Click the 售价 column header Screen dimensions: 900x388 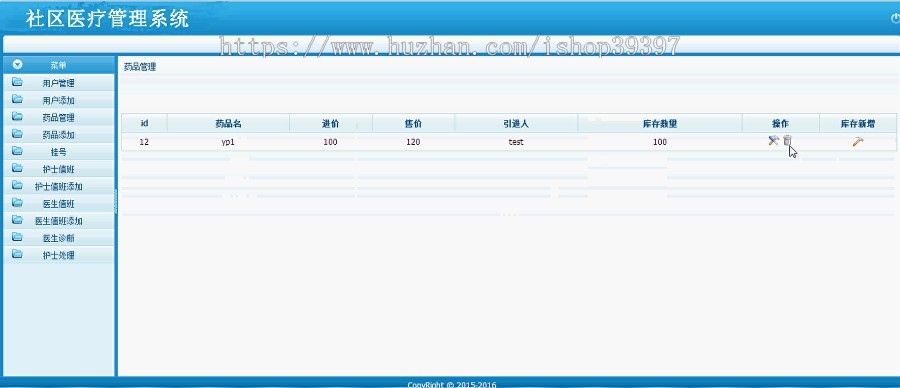pyautogui.click(x=413, y=123)
